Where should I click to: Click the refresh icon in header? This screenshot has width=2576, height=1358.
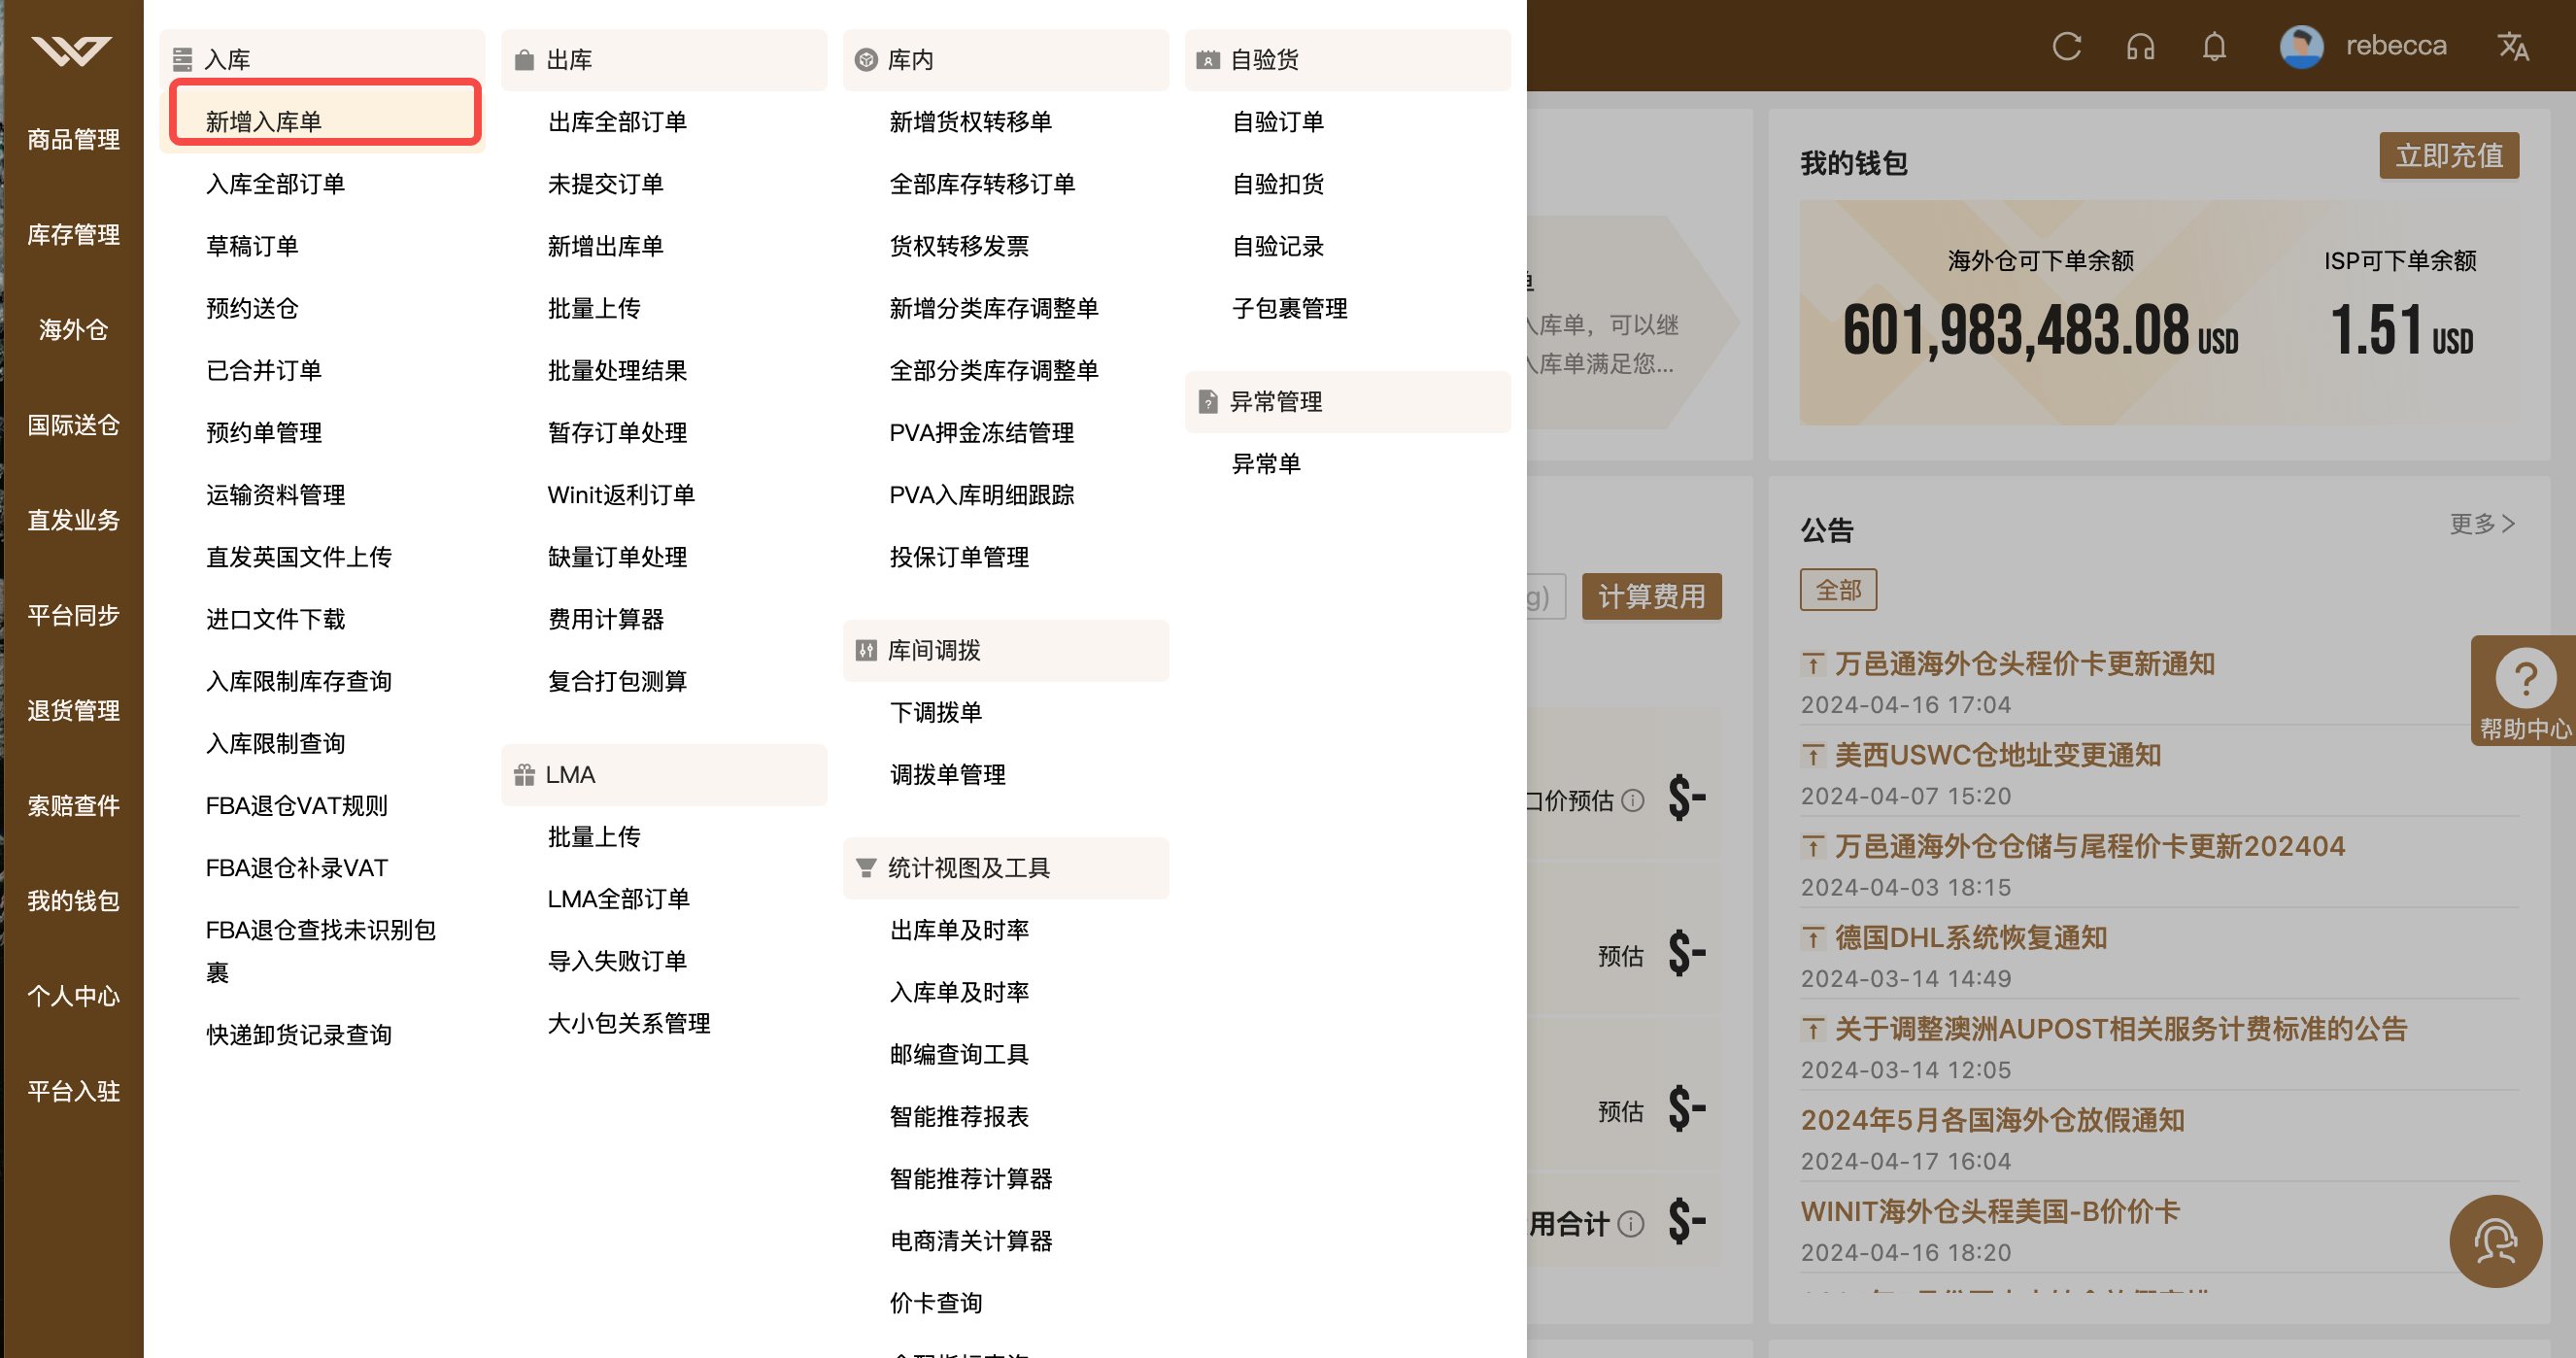2066,46
